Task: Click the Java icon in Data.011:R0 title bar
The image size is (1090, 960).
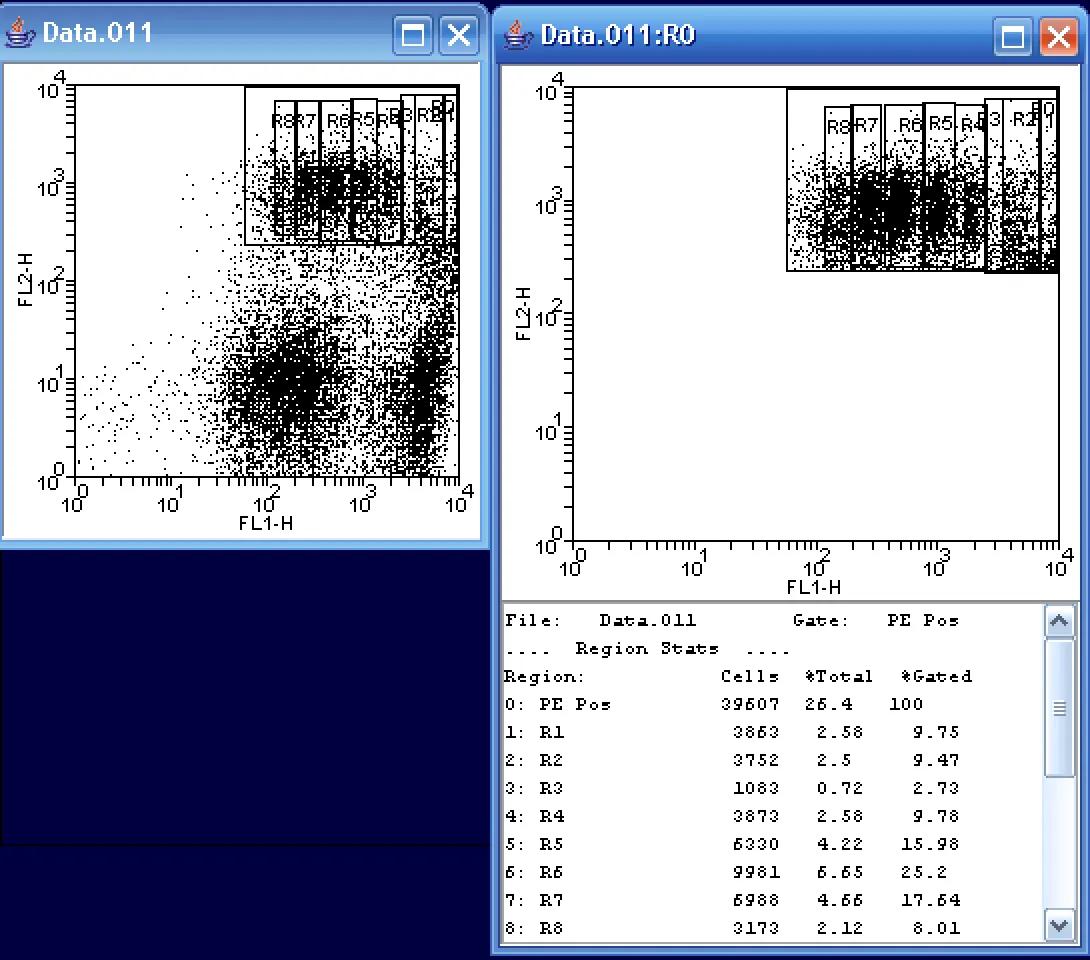Action: coord(518,35)
